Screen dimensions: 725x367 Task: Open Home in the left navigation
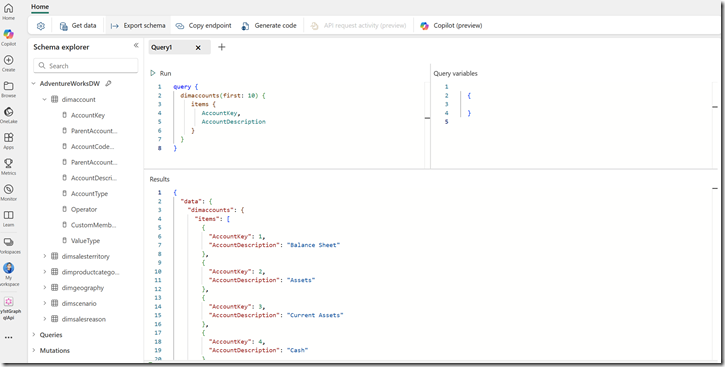pyautogui.click(x=8, y=12)
